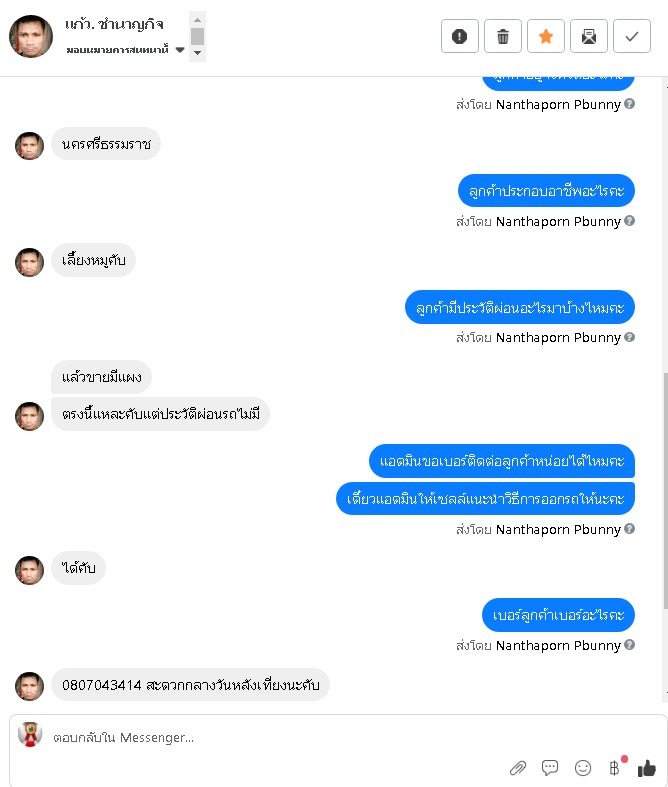Click the page avatar beside reply box
The image size is (668, 787).
[30, 735]
